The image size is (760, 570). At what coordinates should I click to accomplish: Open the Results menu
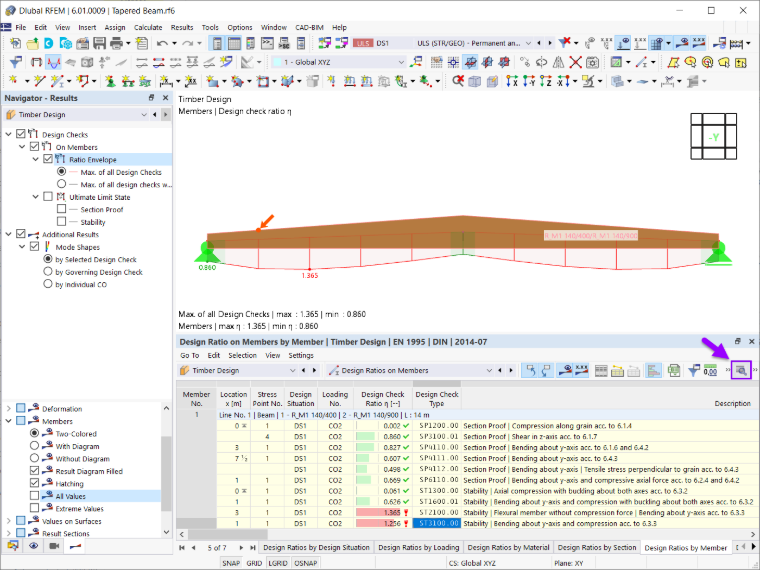click(182, 28)
